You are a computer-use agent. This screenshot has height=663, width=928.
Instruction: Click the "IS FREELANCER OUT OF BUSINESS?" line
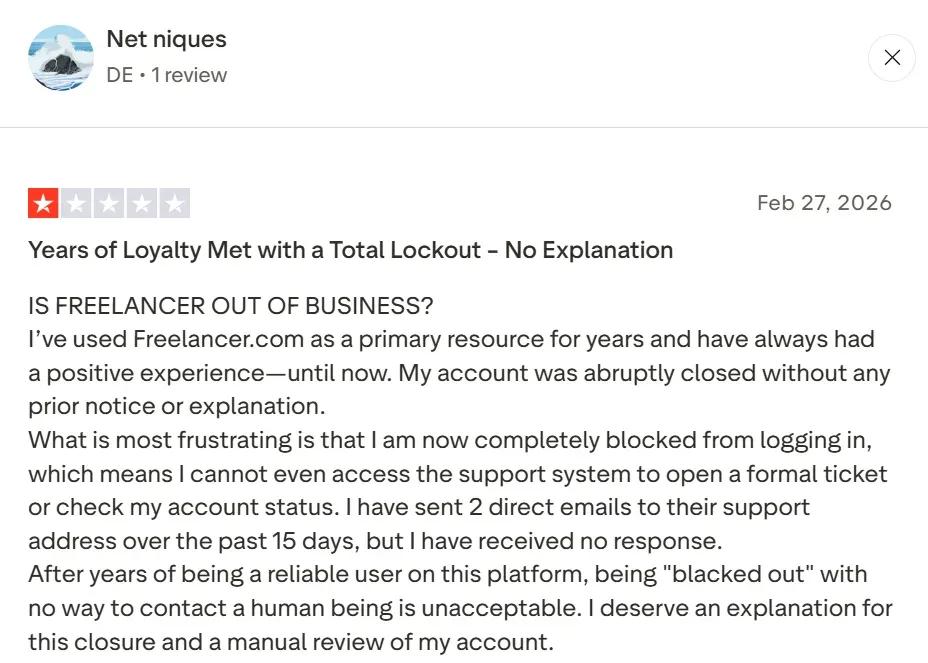[230, 305]
